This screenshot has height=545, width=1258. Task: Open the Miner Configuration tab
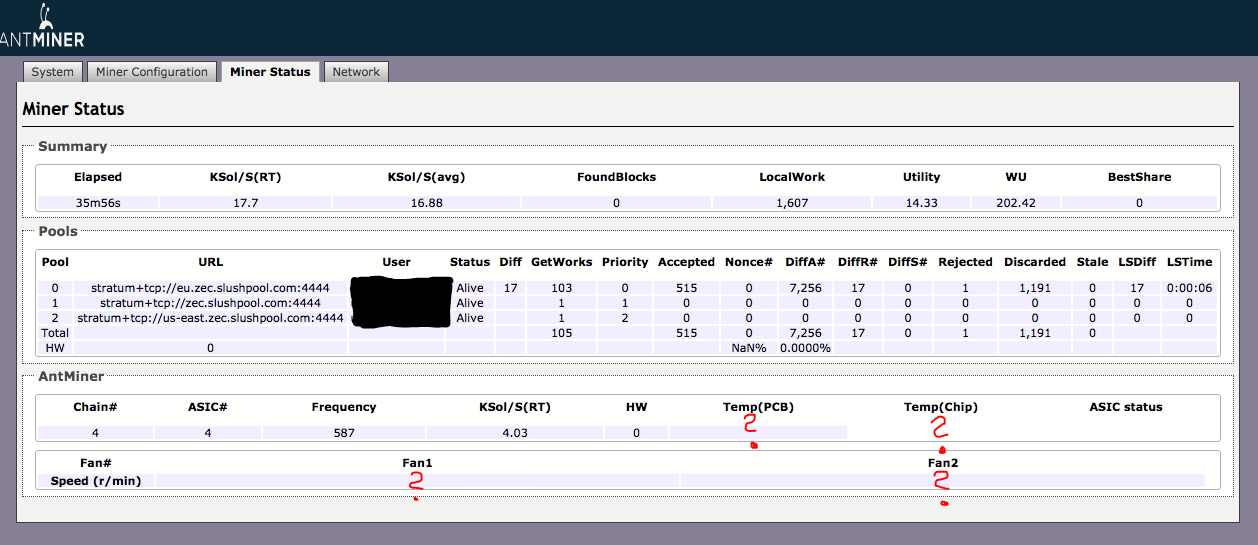click(x=152, y=72)
